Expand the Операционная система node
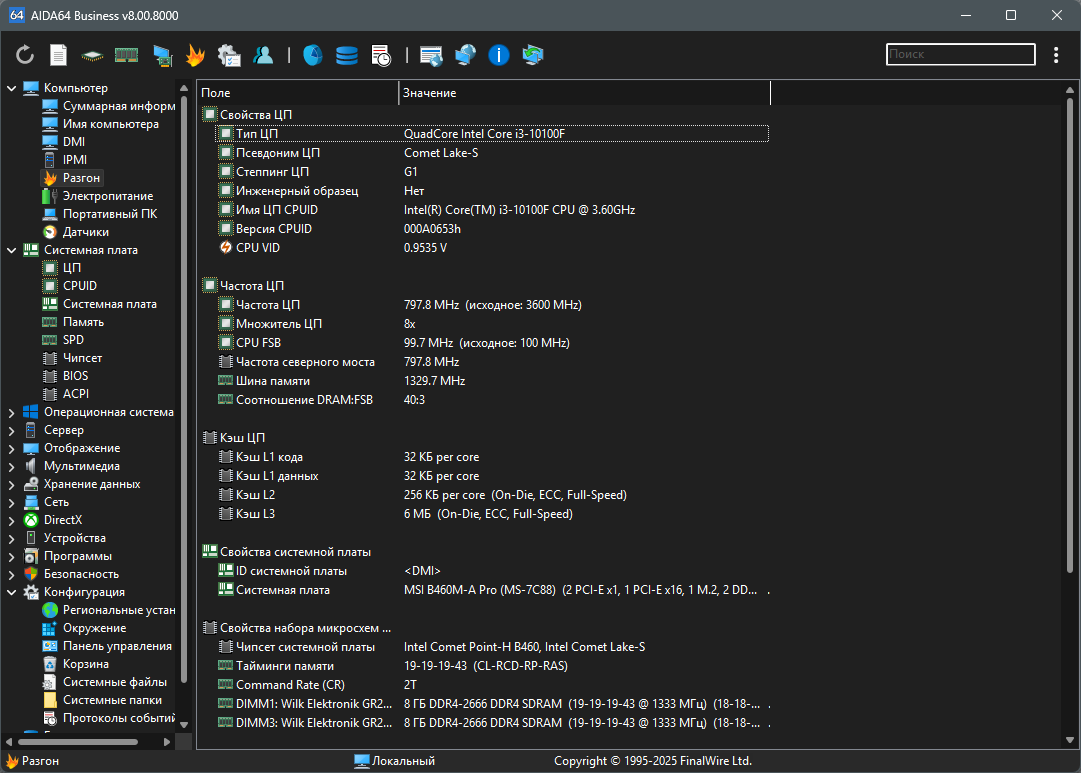The width and height of the screenshot is (1081, 773). click(11, 412)
